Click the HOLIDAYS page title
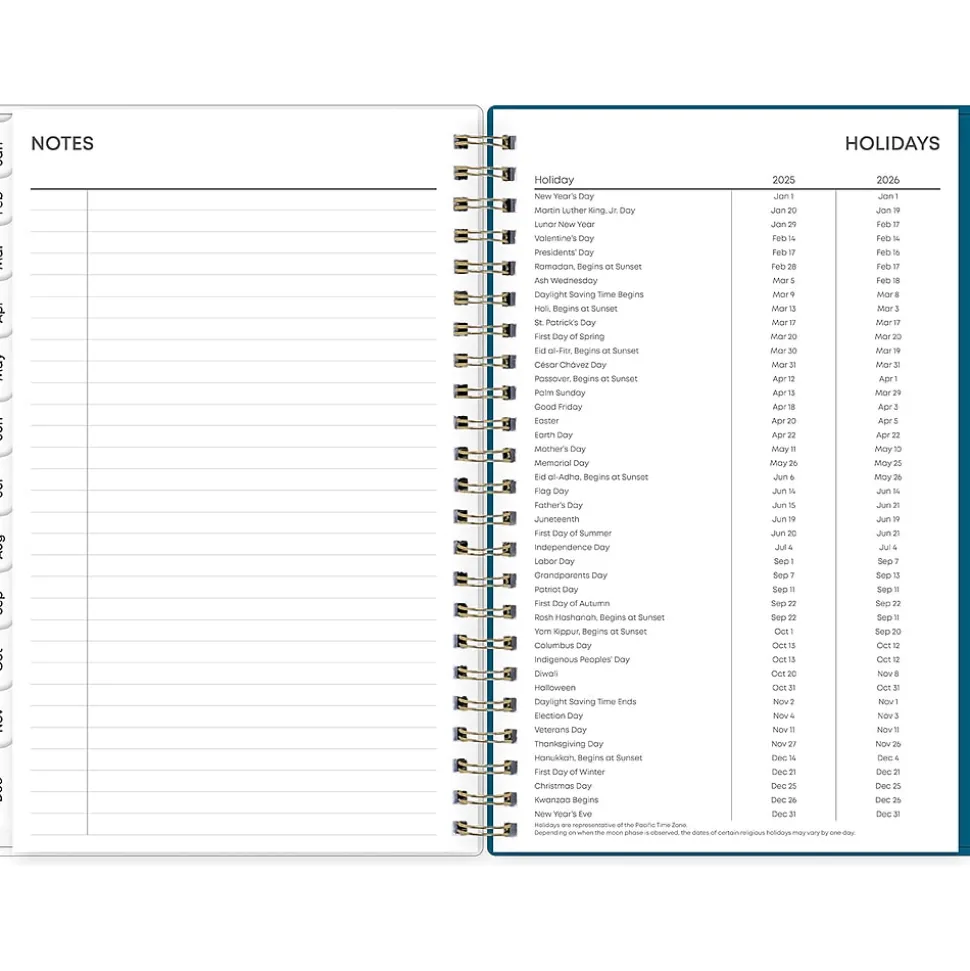 point(891,143)
